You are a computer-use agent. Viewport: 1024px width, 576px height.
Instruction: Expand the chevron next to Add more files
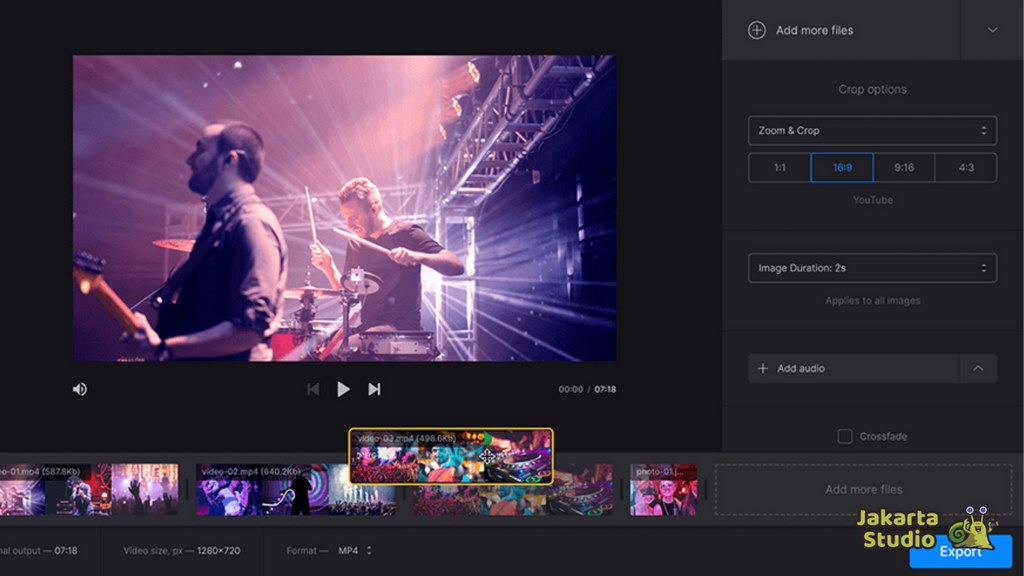click(x=992, y=30)
